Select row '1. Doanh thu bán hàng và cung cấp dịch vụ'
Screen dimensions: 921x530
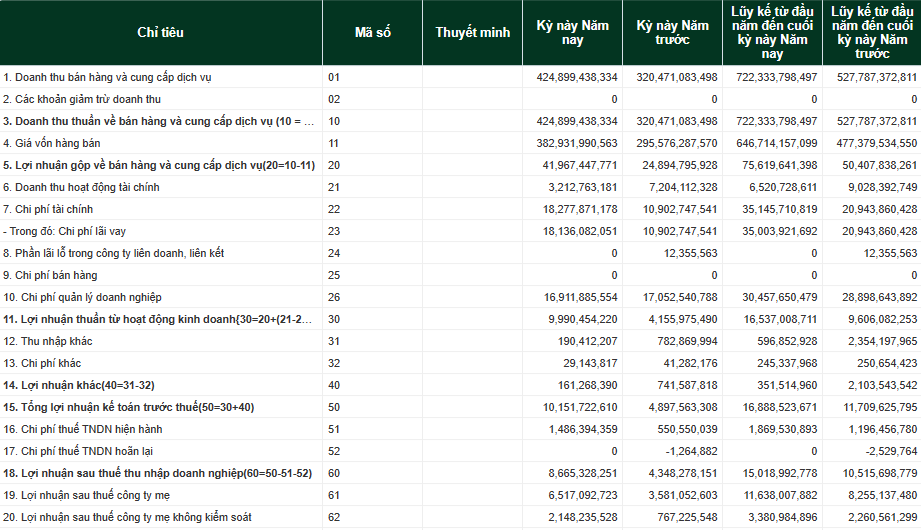tap(460, 77)
